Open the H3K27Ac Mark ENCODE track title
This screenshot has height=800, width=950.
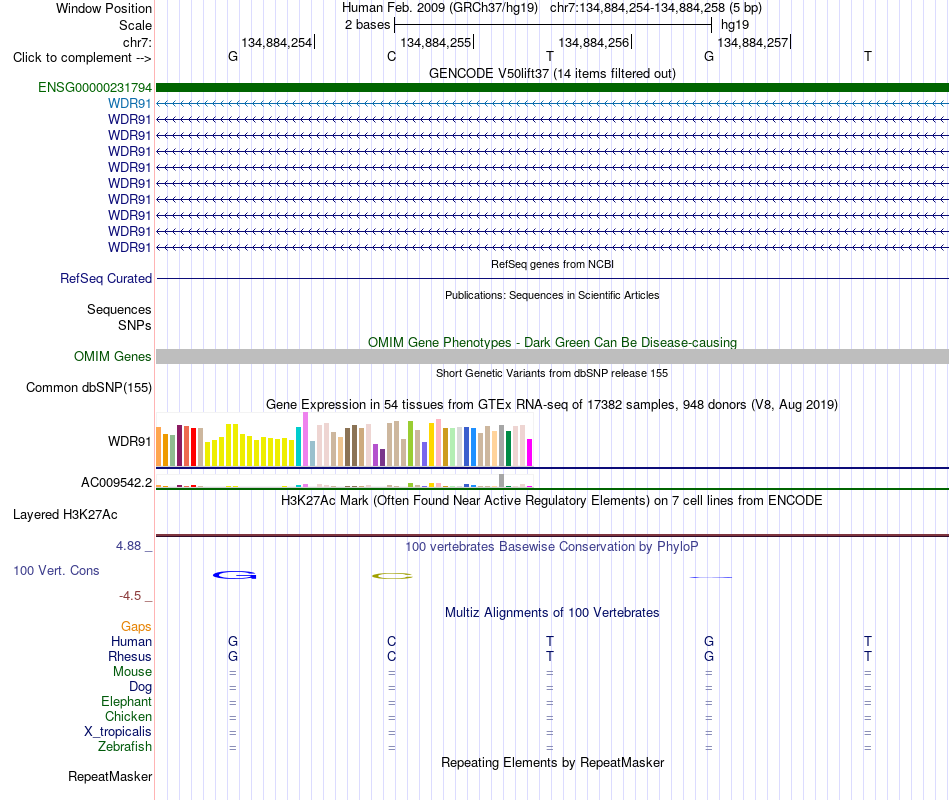click(552, 501)
